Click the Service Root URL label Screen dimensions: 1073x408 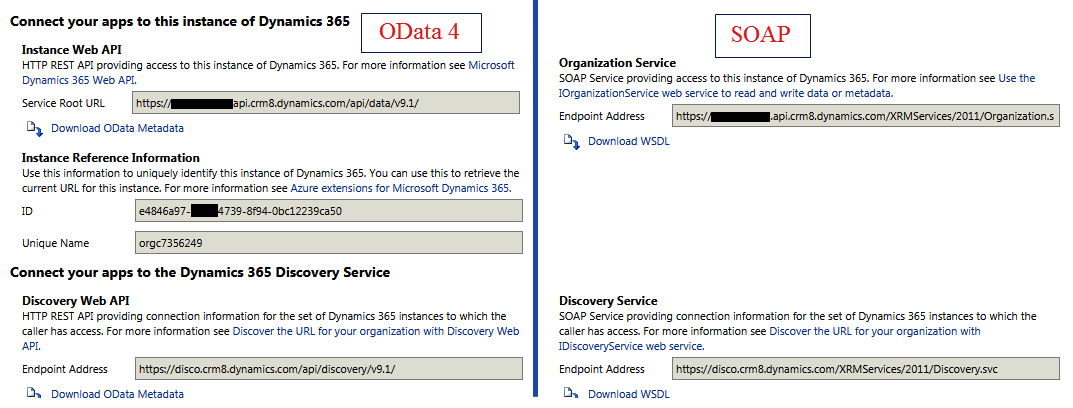pyautogui.click(x=65, y=103)
